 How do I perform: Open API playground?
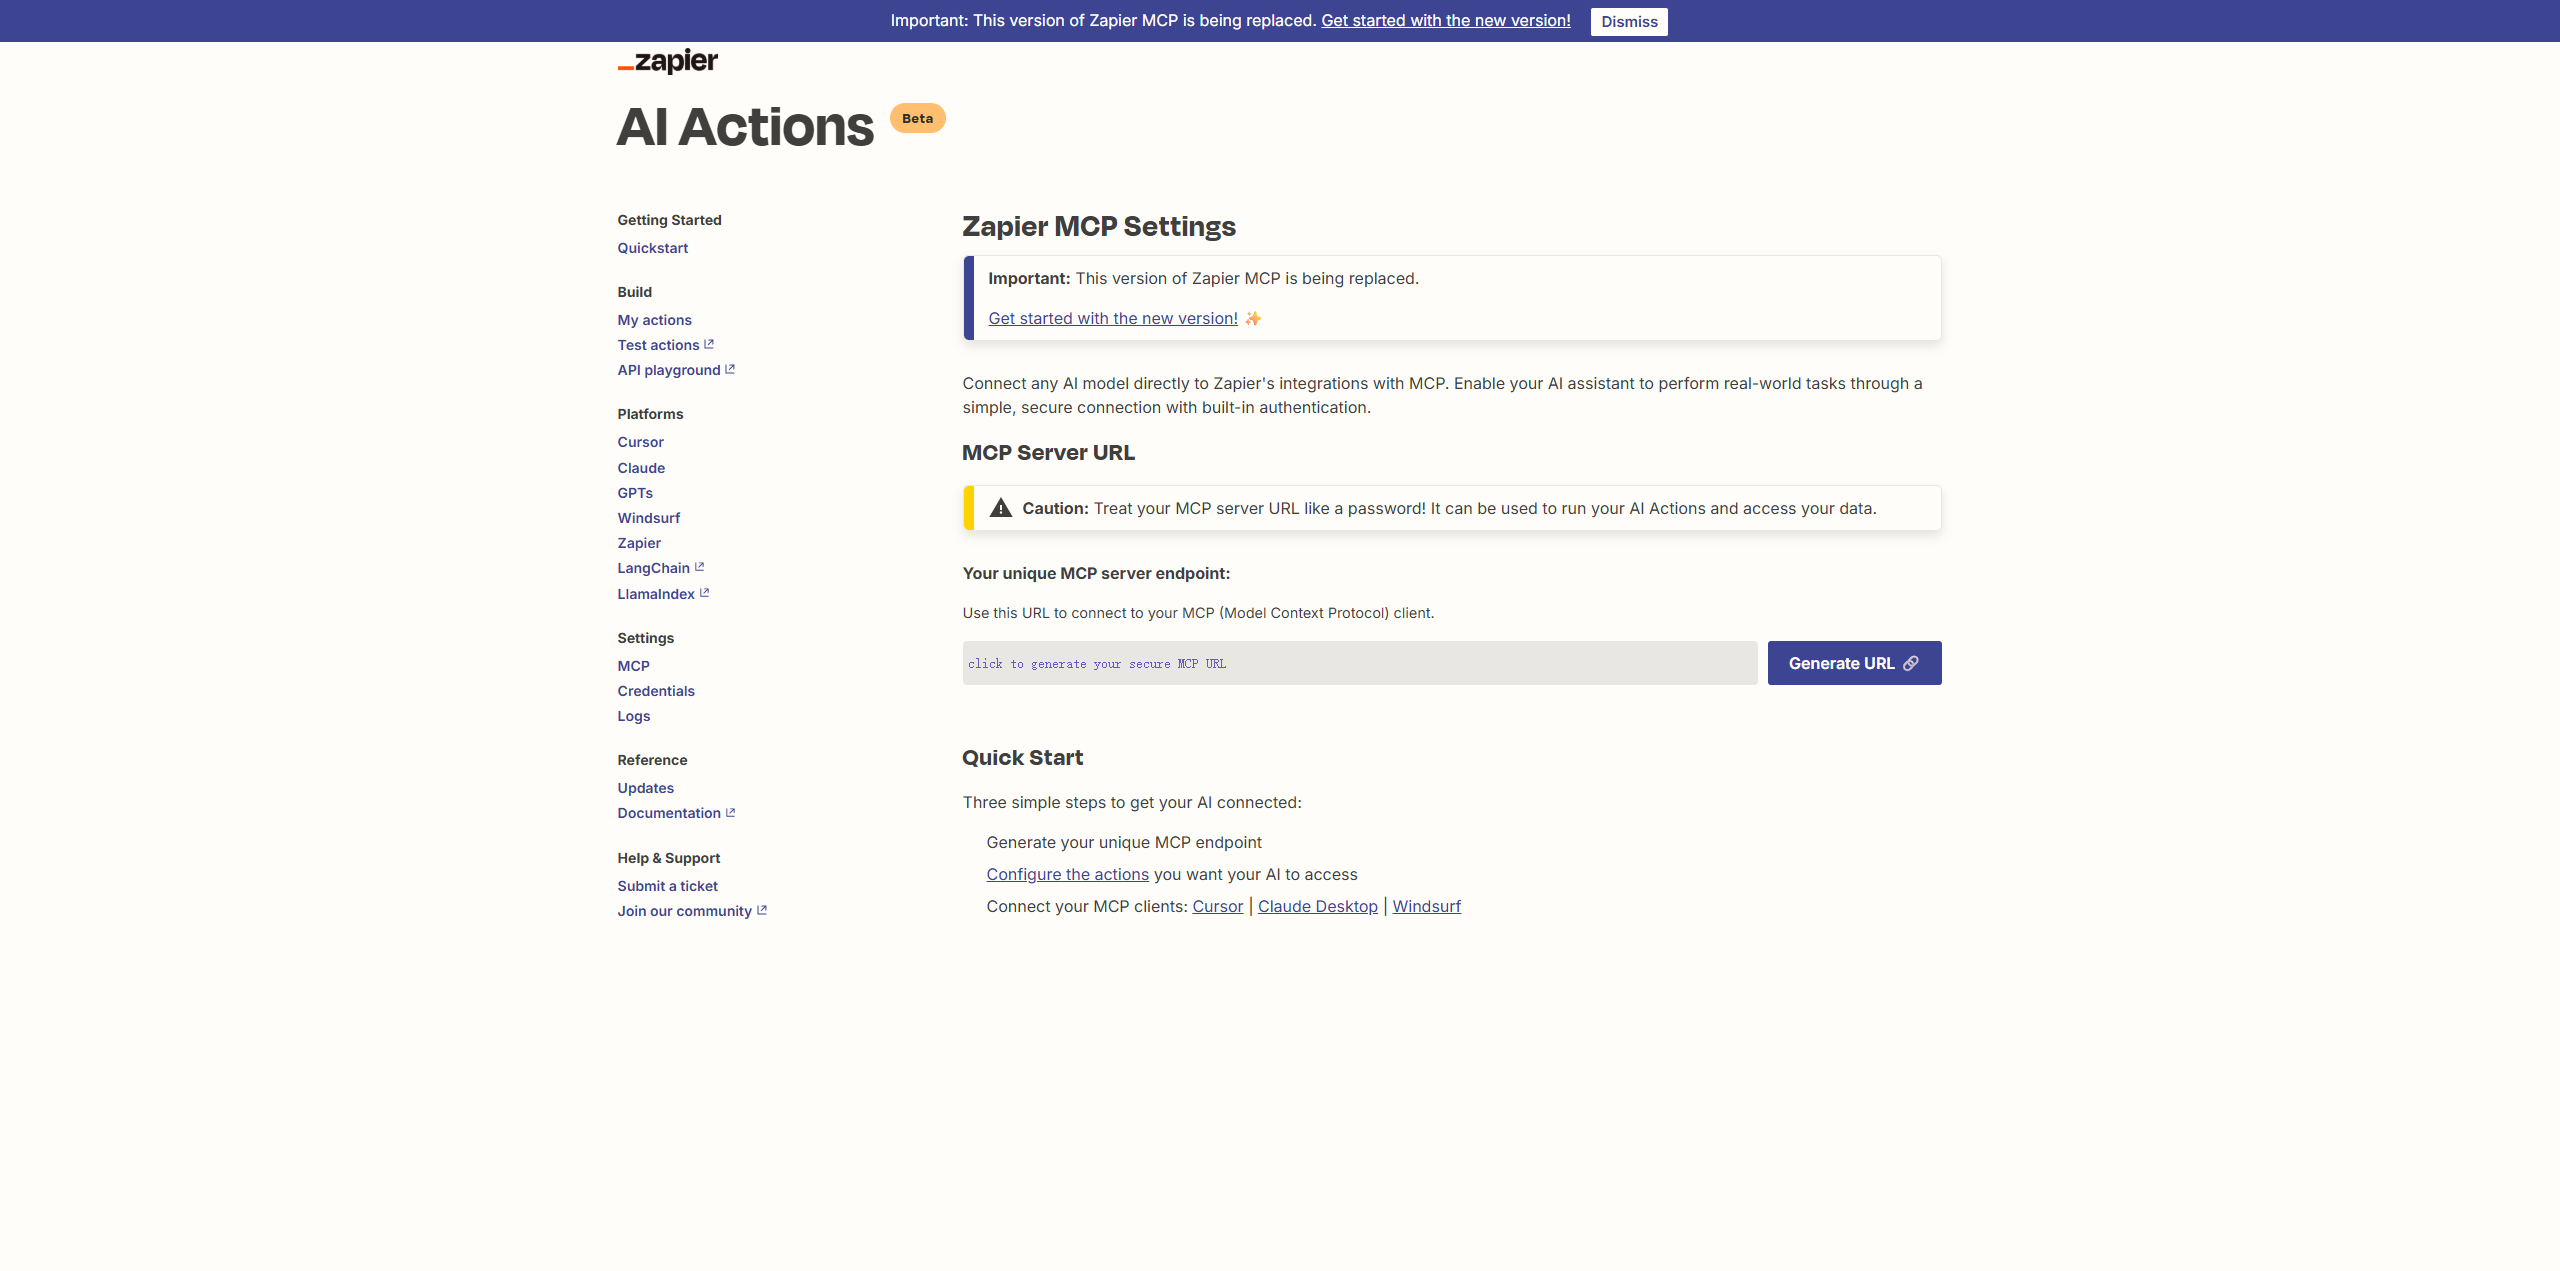pos(668,370)
